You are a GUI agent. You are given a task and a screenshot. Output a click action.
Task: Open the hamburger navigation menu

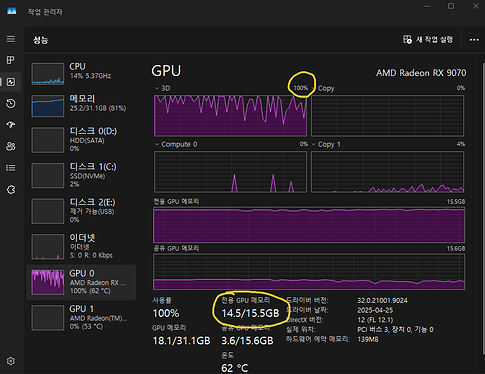tap(11, 39)
